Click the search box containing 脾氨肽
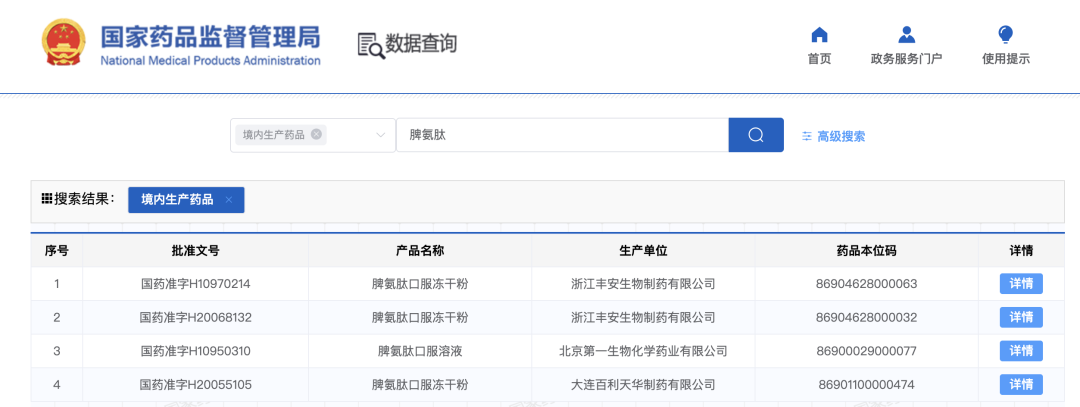The width and height of the screenshot is (1080, 407). coord(562,135)
